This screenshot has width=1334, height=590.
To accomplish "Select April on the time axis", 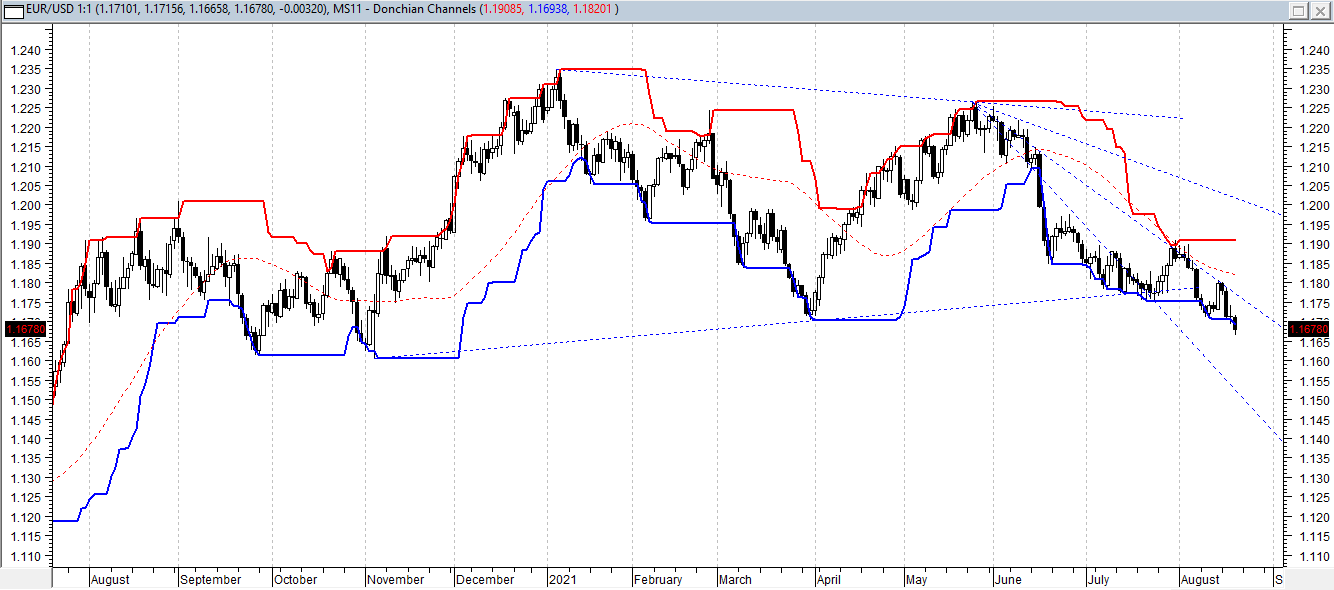I will point(828,580).
